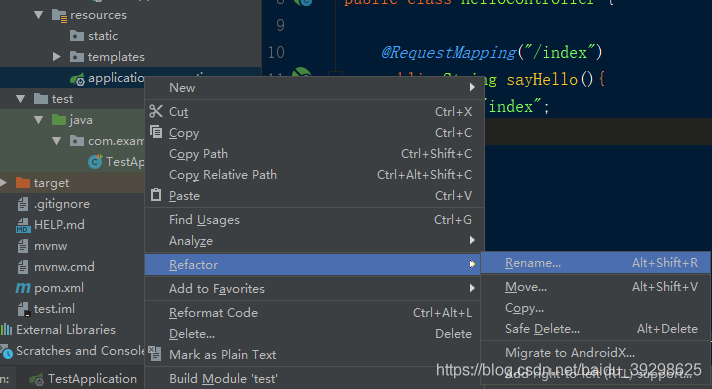
Task: Select Cut from the context menu
Action: (314, 112)
